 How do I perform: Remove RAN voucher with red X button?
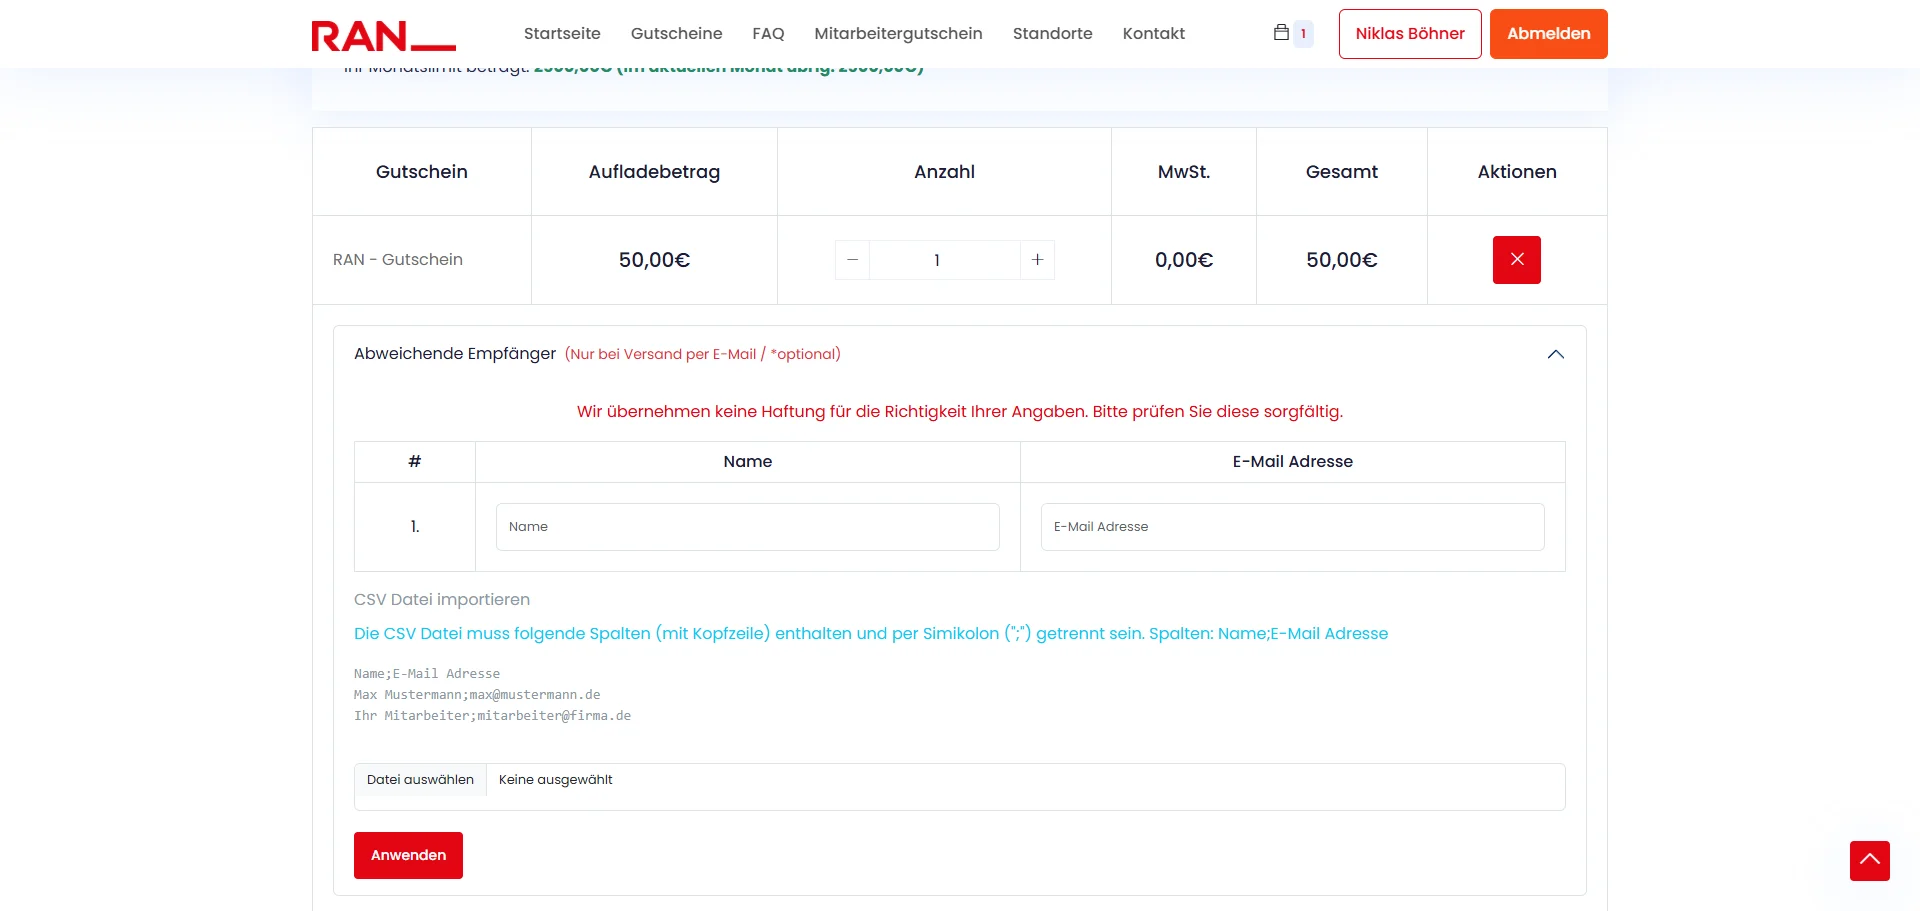(1516, 260)
